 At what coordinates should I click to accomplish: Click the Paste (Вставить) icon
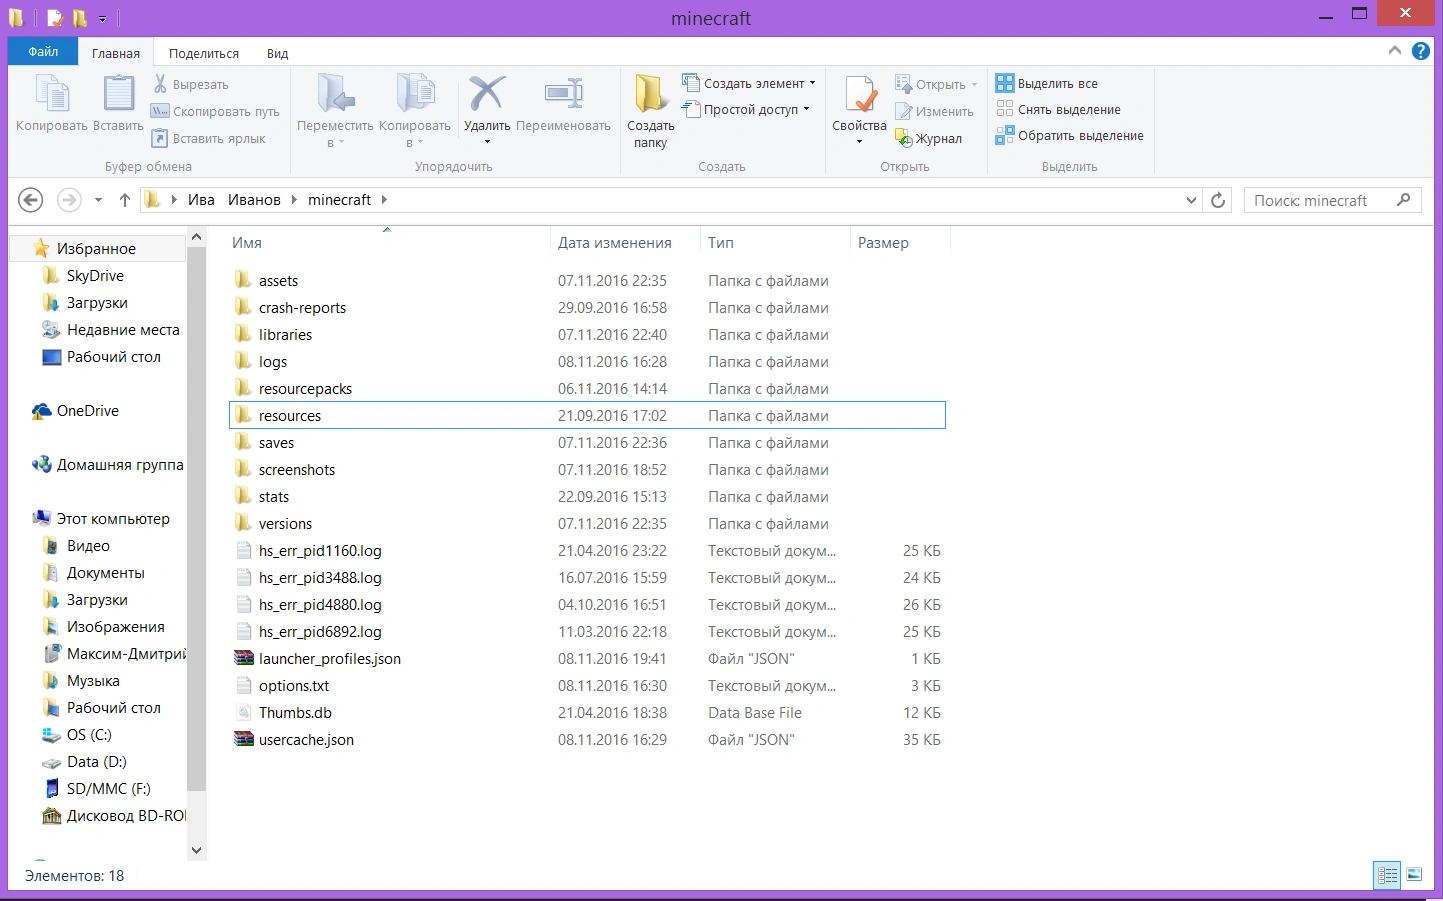pos(118,95)
